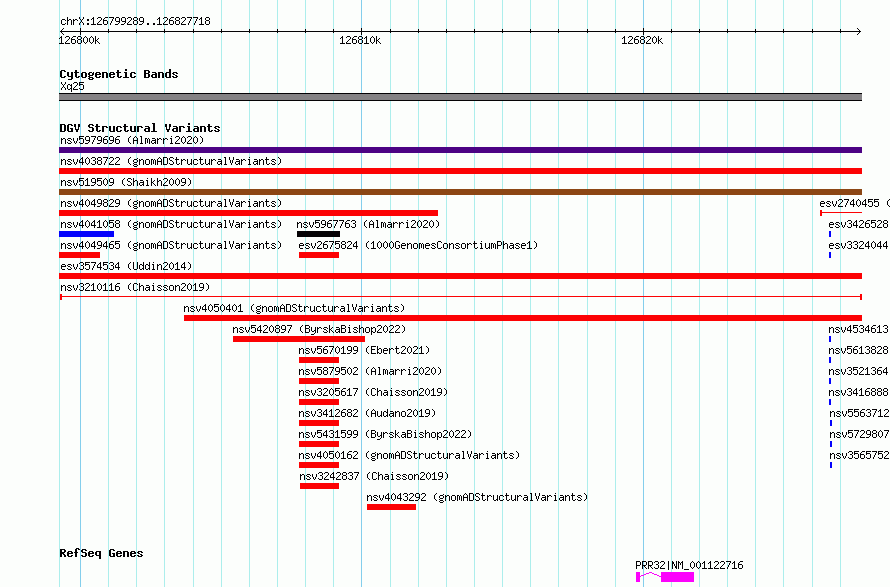Click the esv3574534 (Uddin2014) label
Viewport: 890px width, 587px height.
[x=126, y=266]
